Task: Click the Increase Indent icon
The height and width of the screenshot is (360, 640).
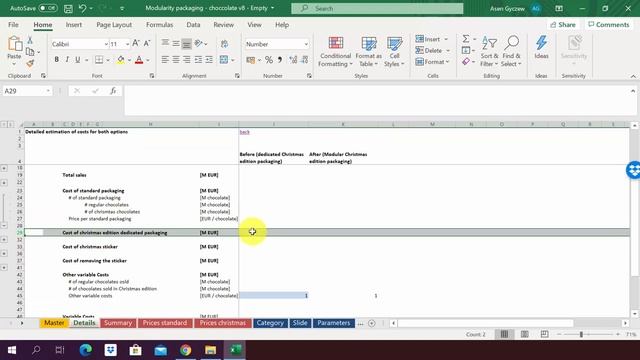Action: (x=209, y=60)
